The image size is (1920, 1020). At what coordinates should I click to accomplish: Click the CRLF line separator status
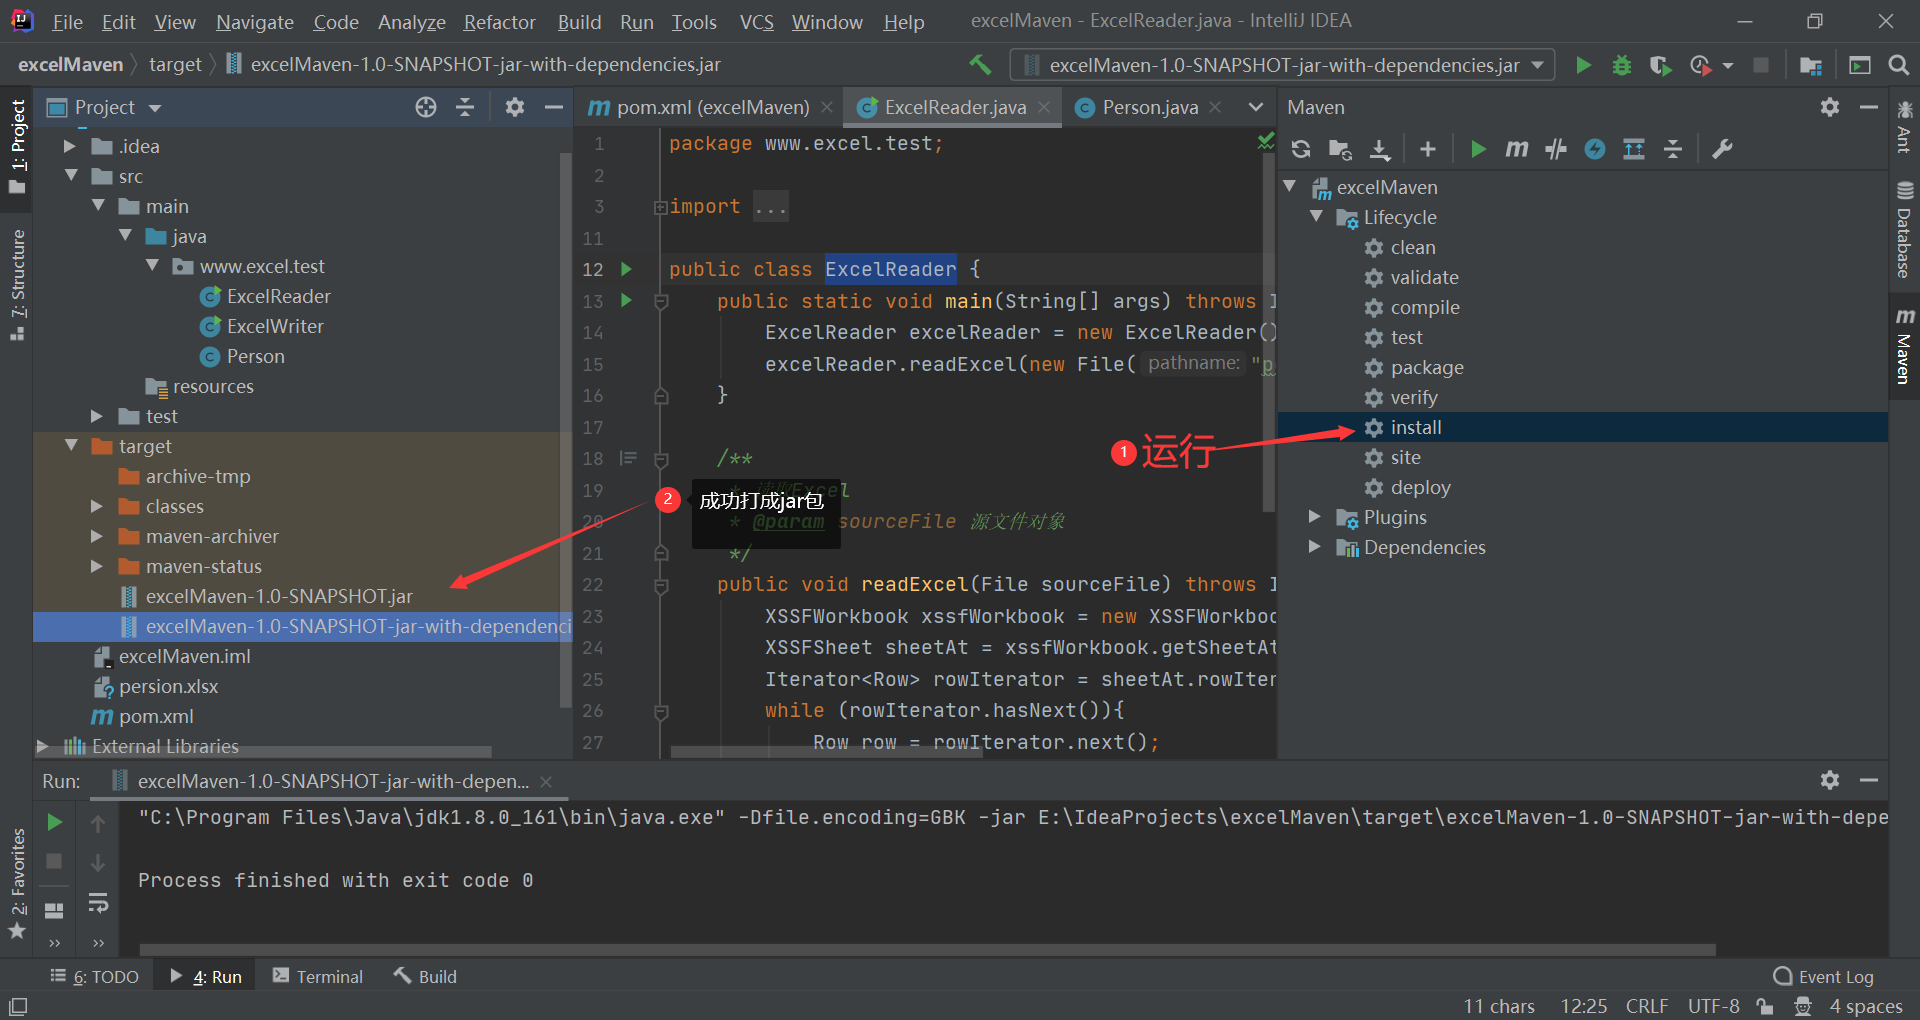[1646, 1006]
